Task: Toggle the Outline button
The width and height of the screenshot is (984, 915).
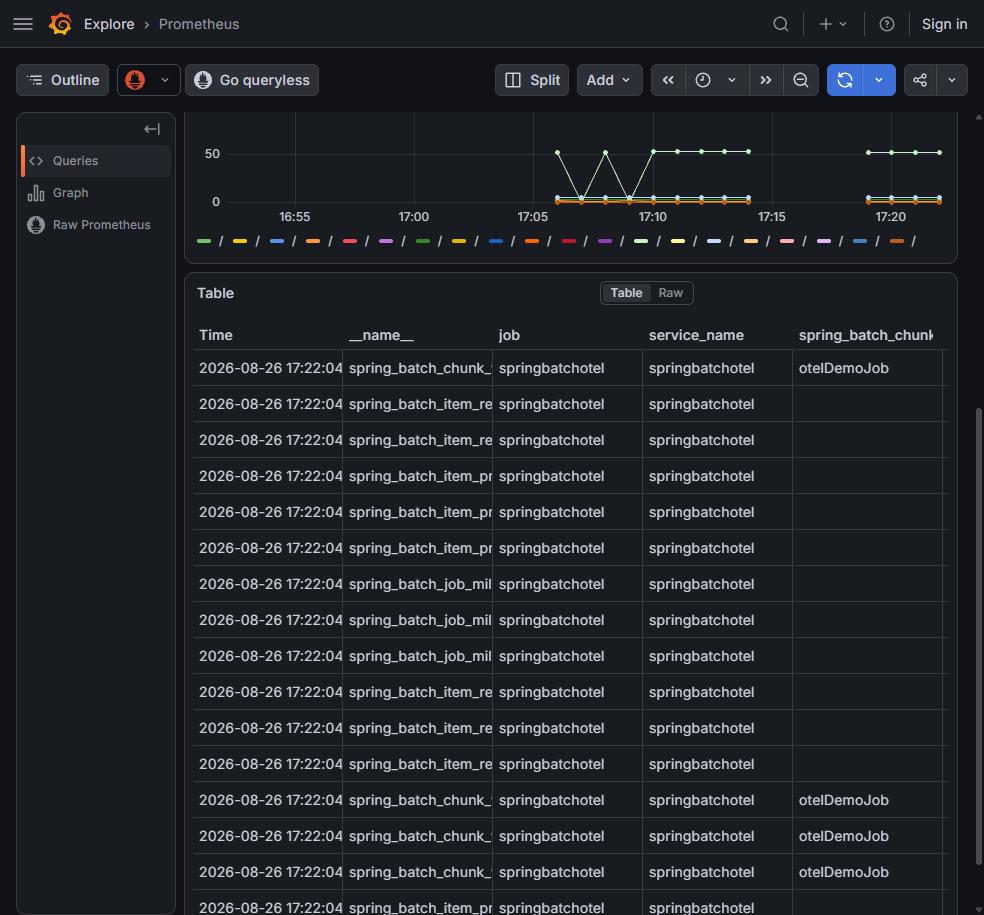Action: [63, 80]
